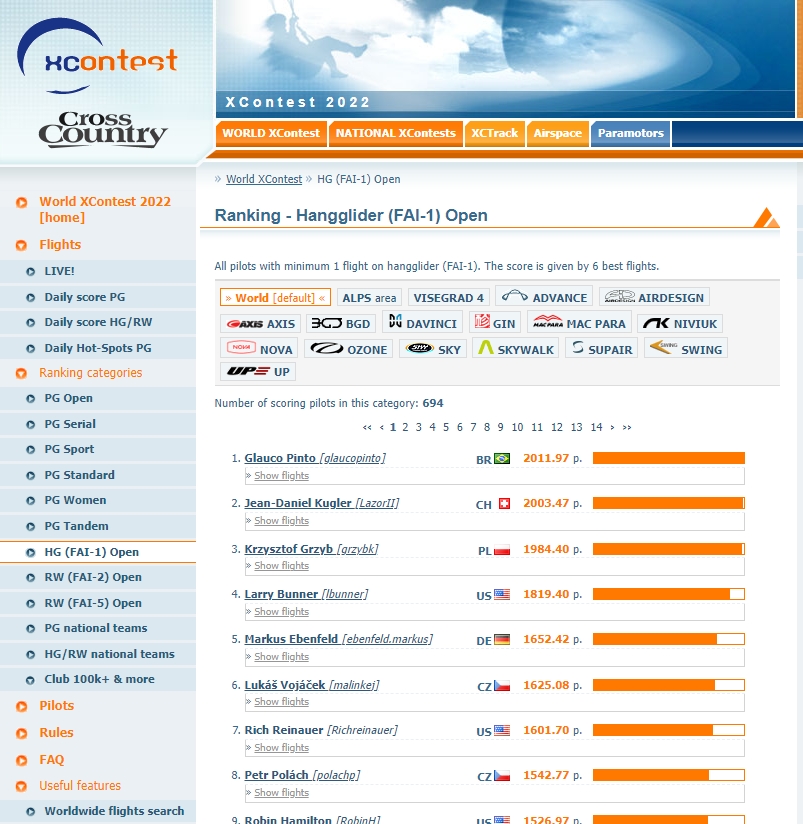Switch to the Airspace tab

(558, 133)
